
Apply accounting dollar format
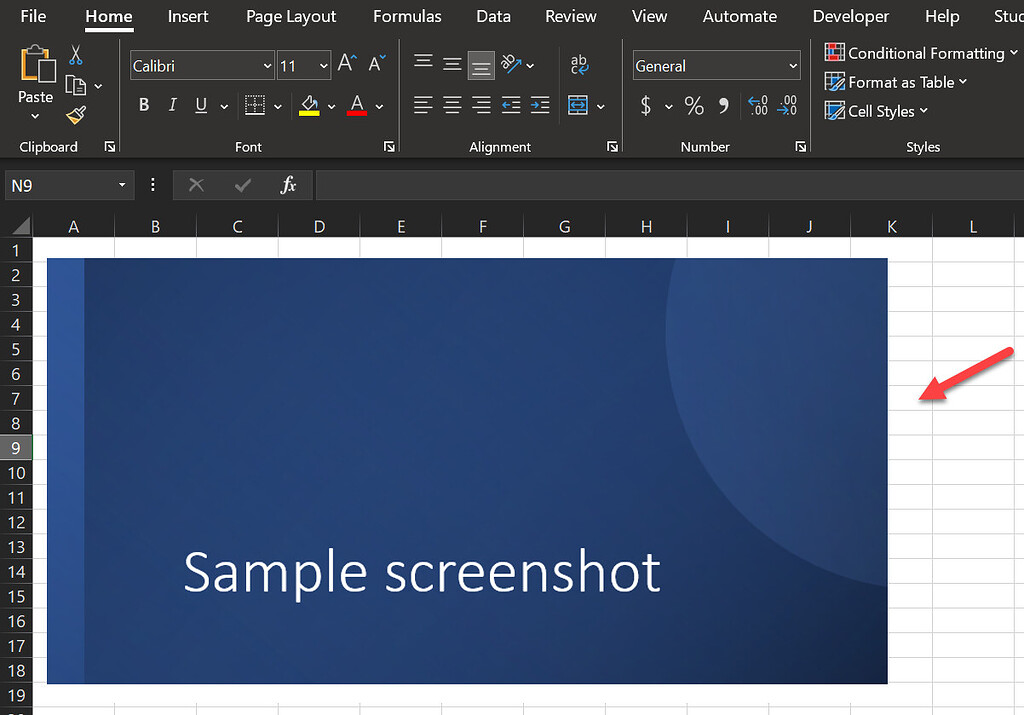point(646,105)
